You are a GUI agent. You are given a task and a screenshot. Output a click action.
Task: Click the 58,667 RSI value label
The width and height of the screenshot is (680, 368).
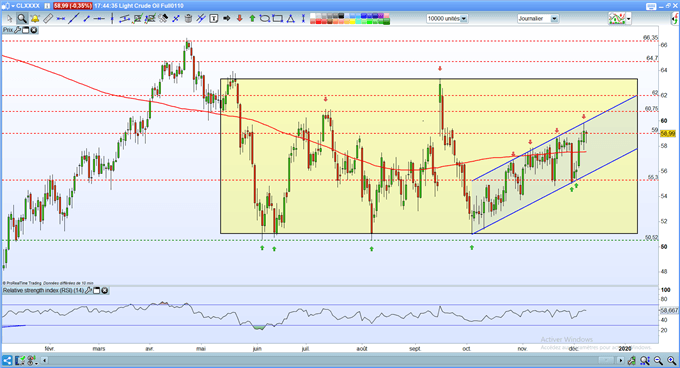[x=669, y=310]
